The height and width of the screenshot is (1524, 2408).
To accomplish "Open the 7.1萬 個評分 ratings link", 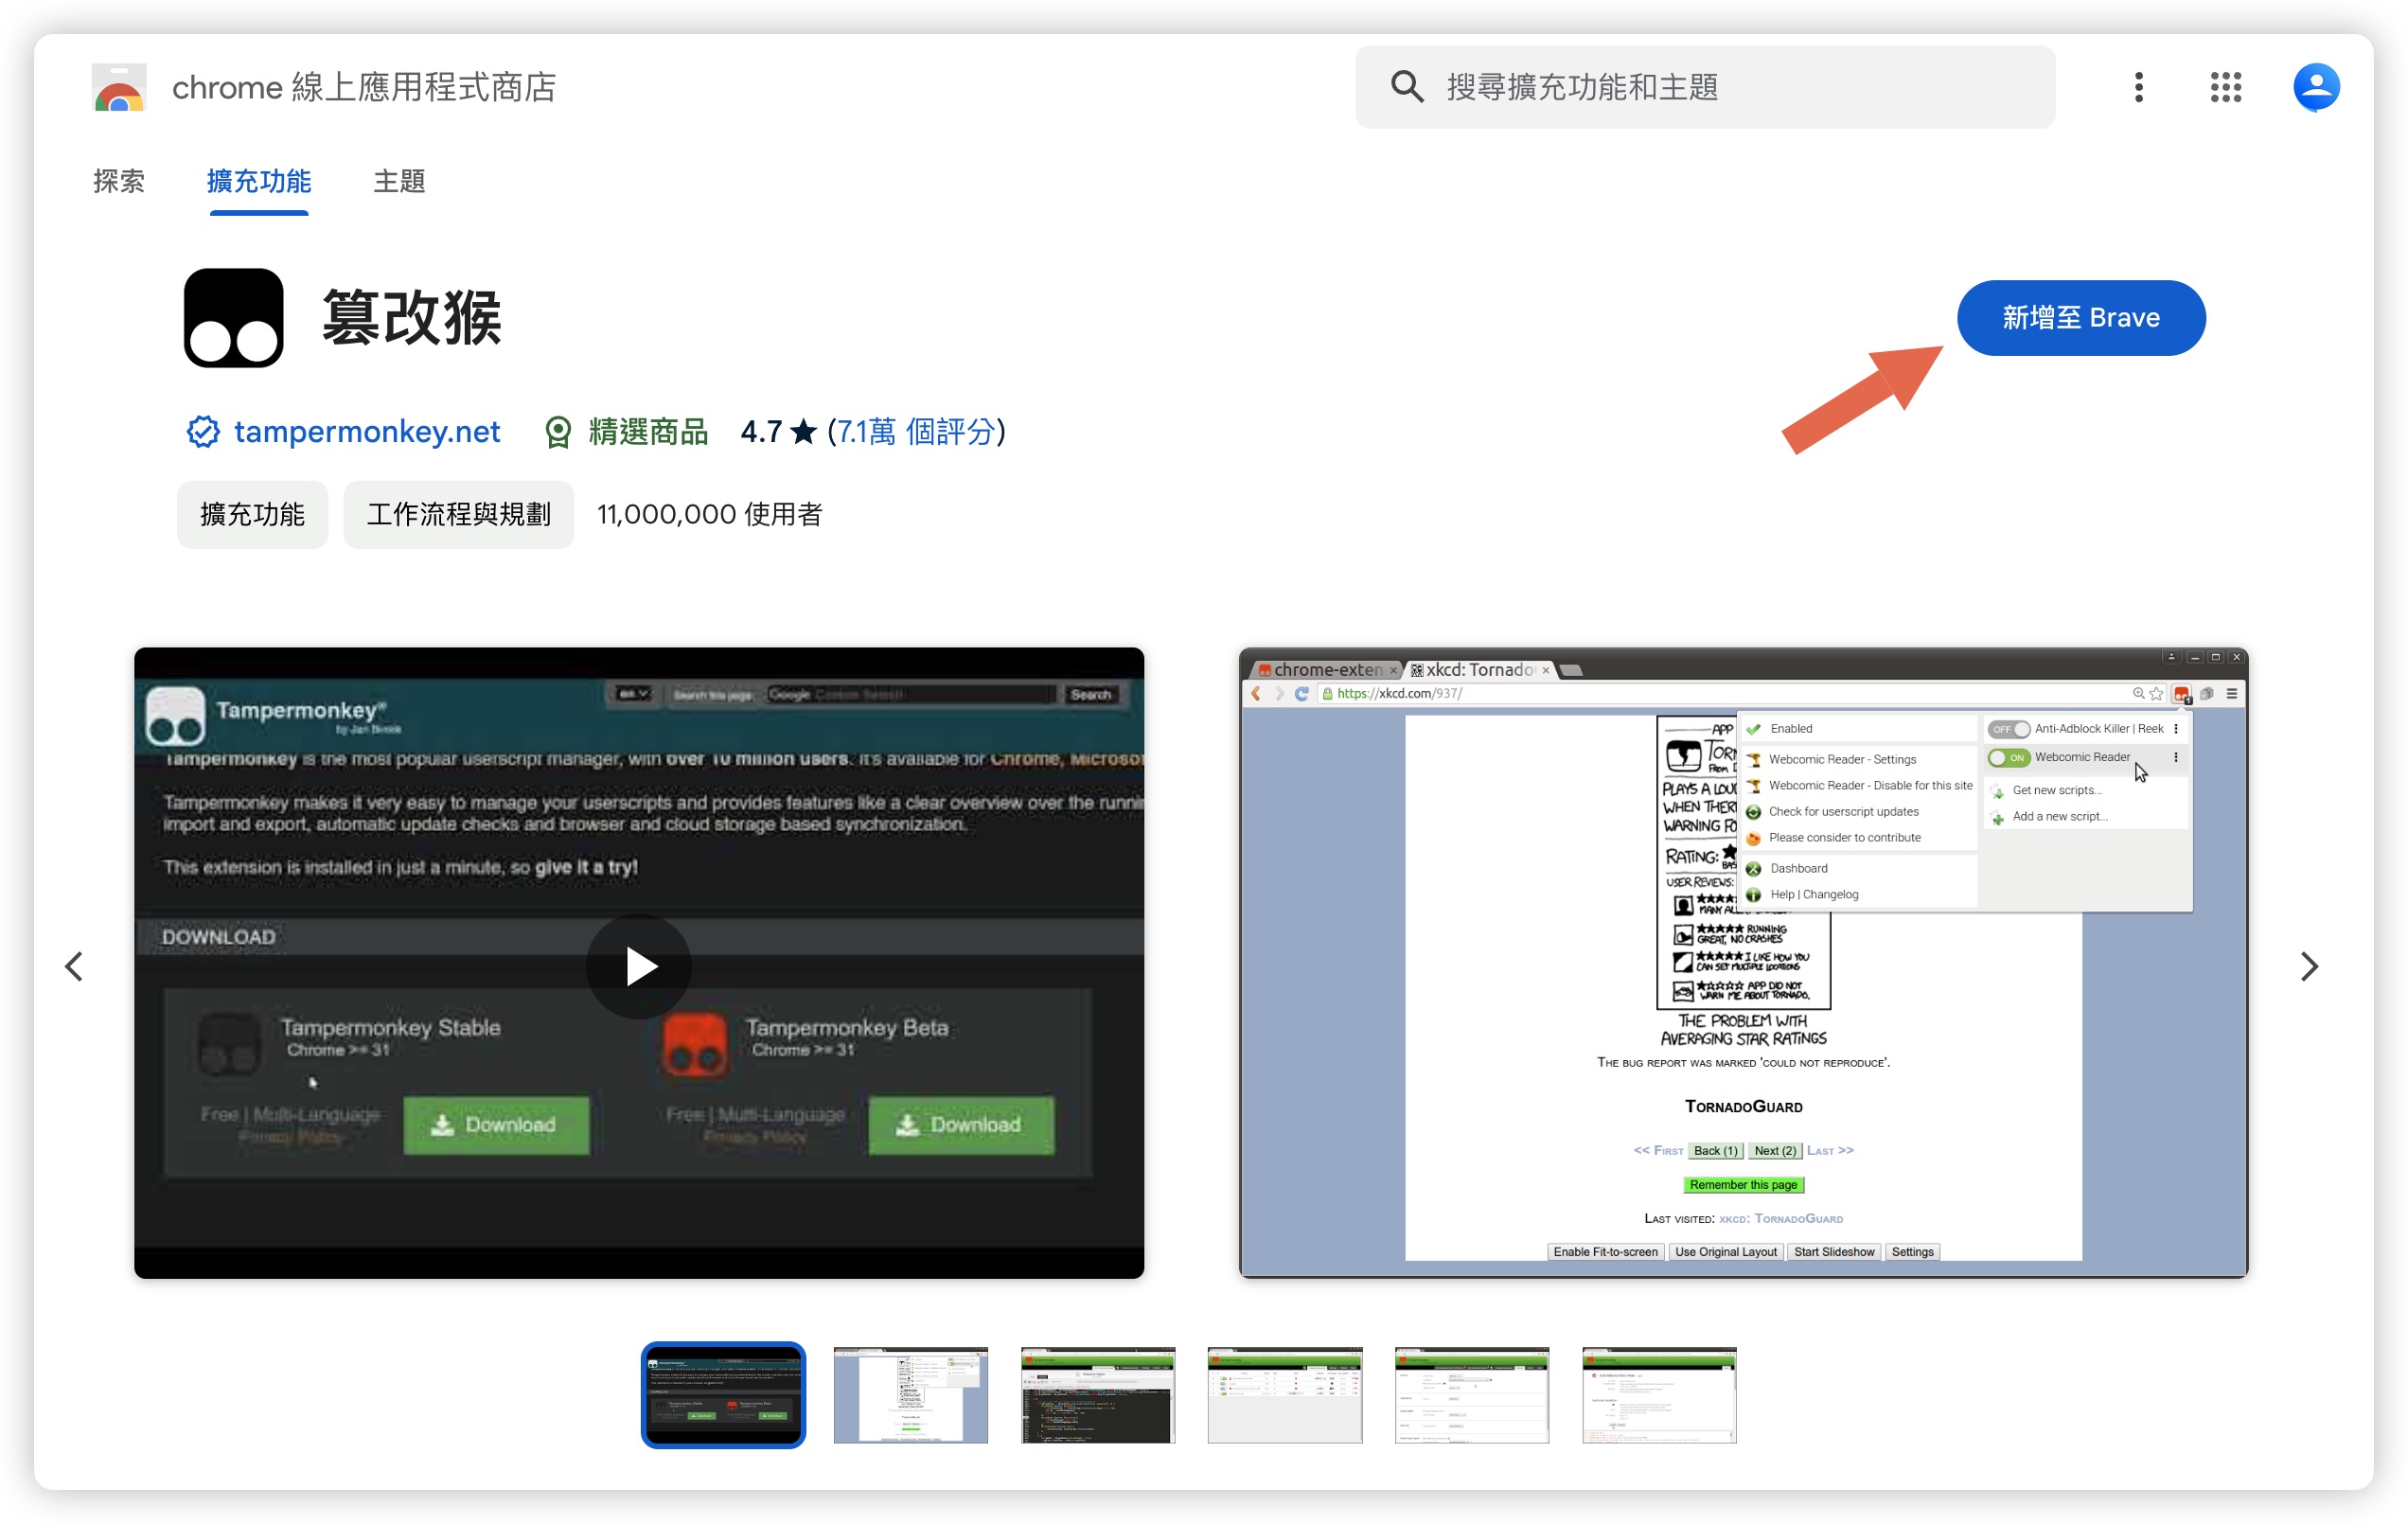I will pos(916,432).
